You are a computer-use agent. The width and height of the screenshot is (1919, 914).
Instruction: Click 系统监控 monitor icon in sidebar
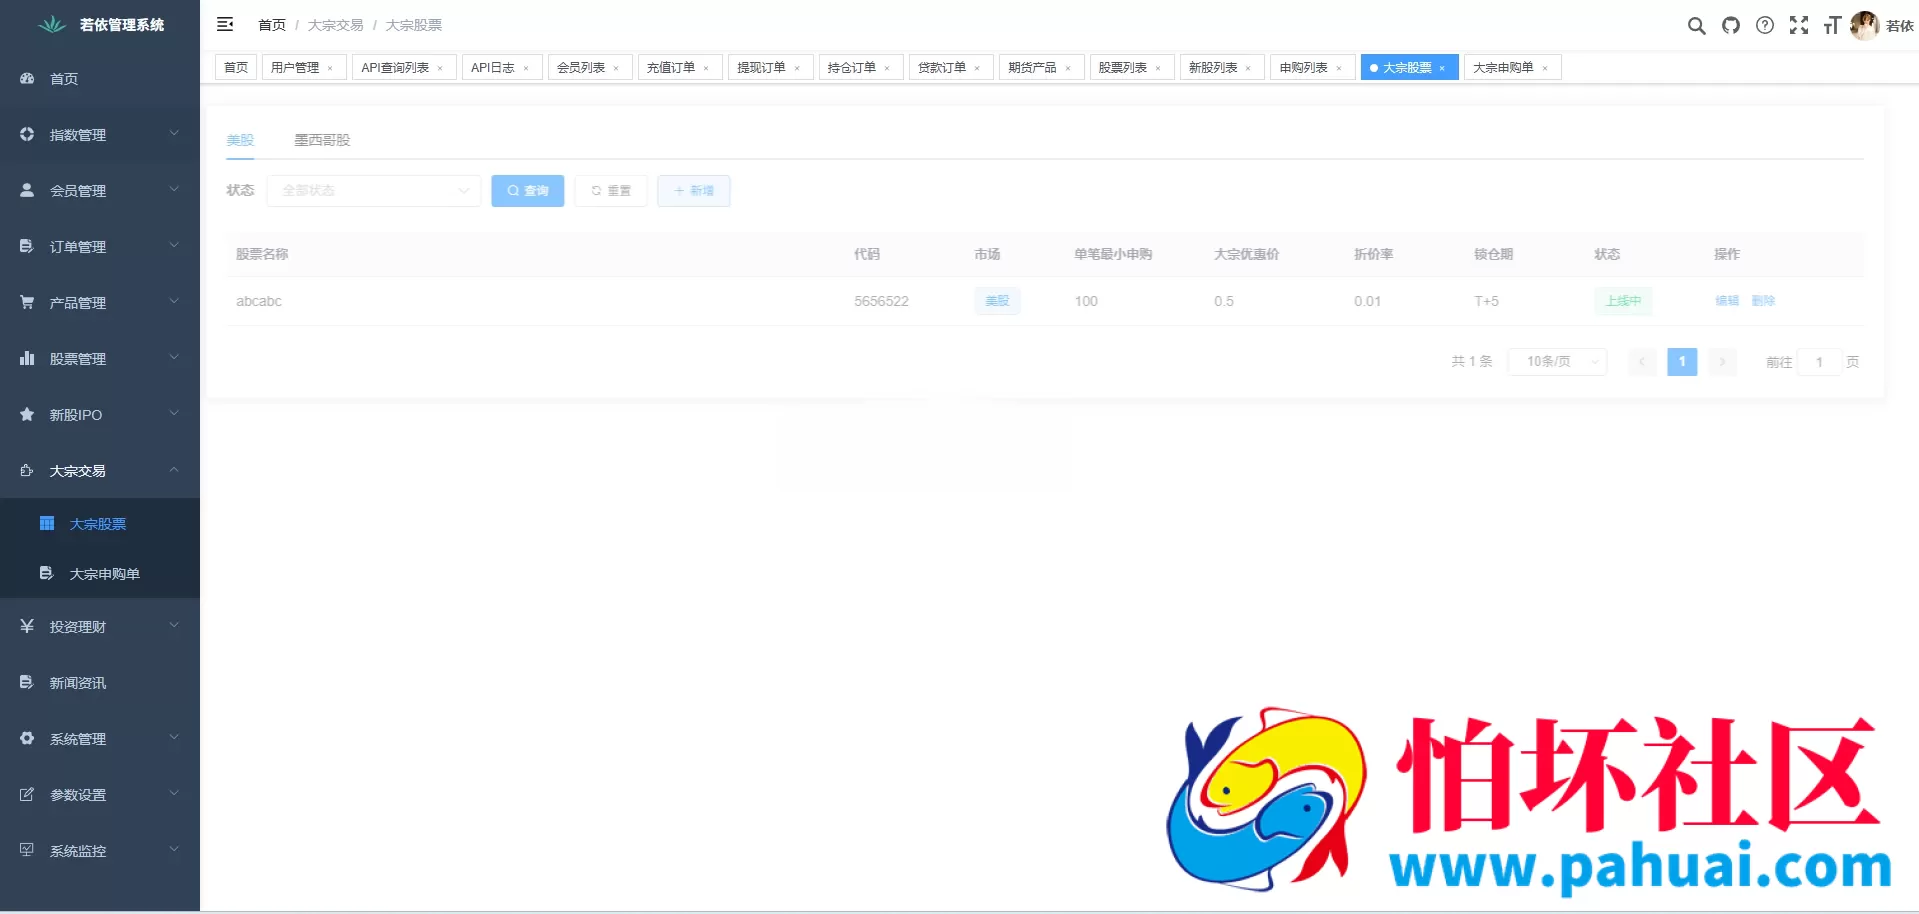coord(27,850)
